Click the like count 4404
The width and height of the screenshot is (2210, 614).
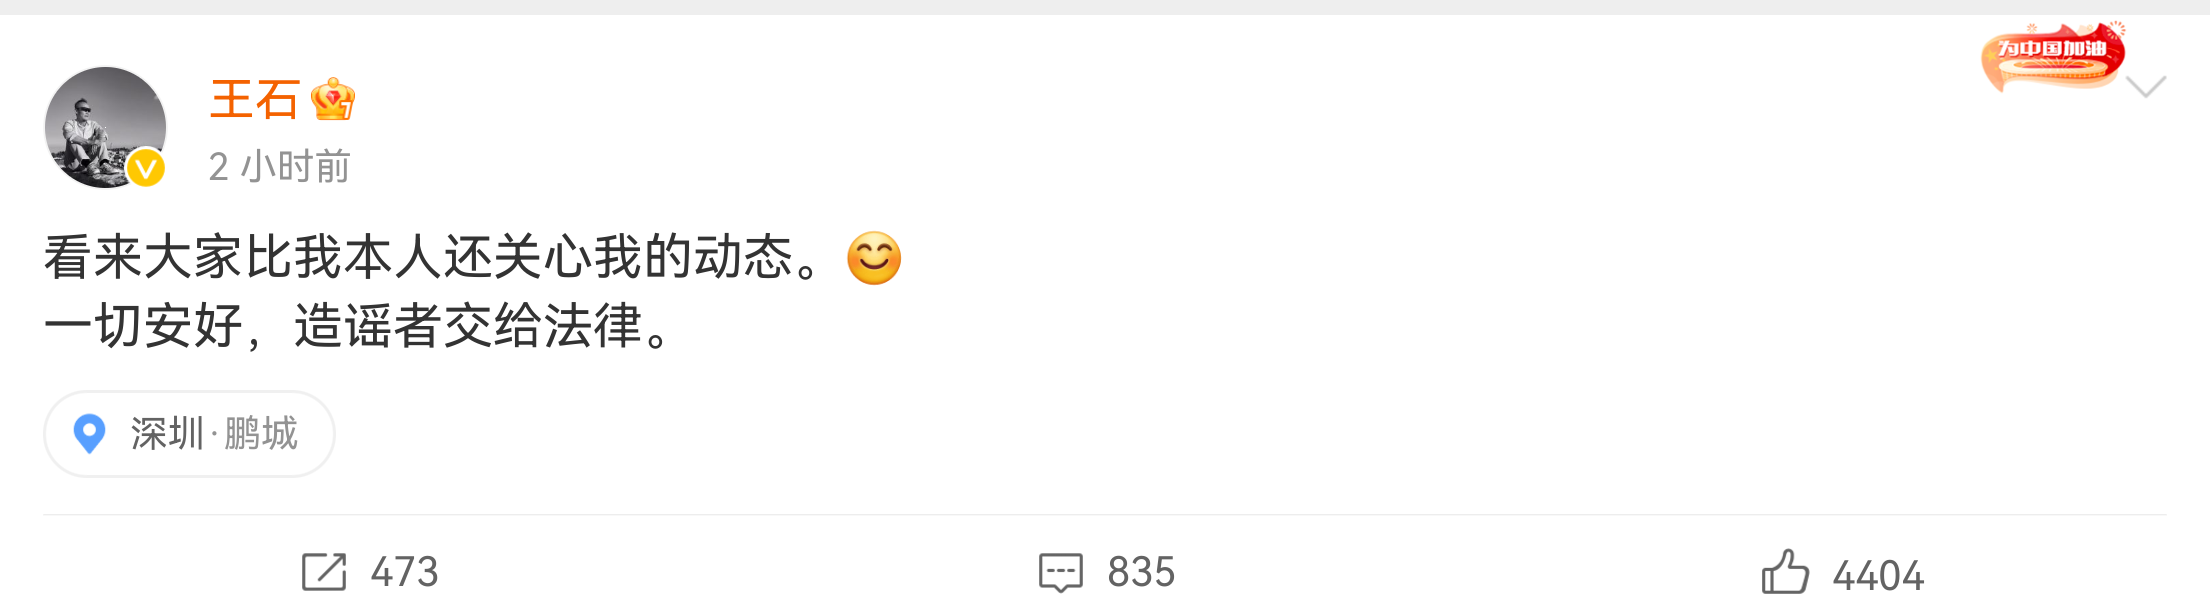pos(1878,575)
